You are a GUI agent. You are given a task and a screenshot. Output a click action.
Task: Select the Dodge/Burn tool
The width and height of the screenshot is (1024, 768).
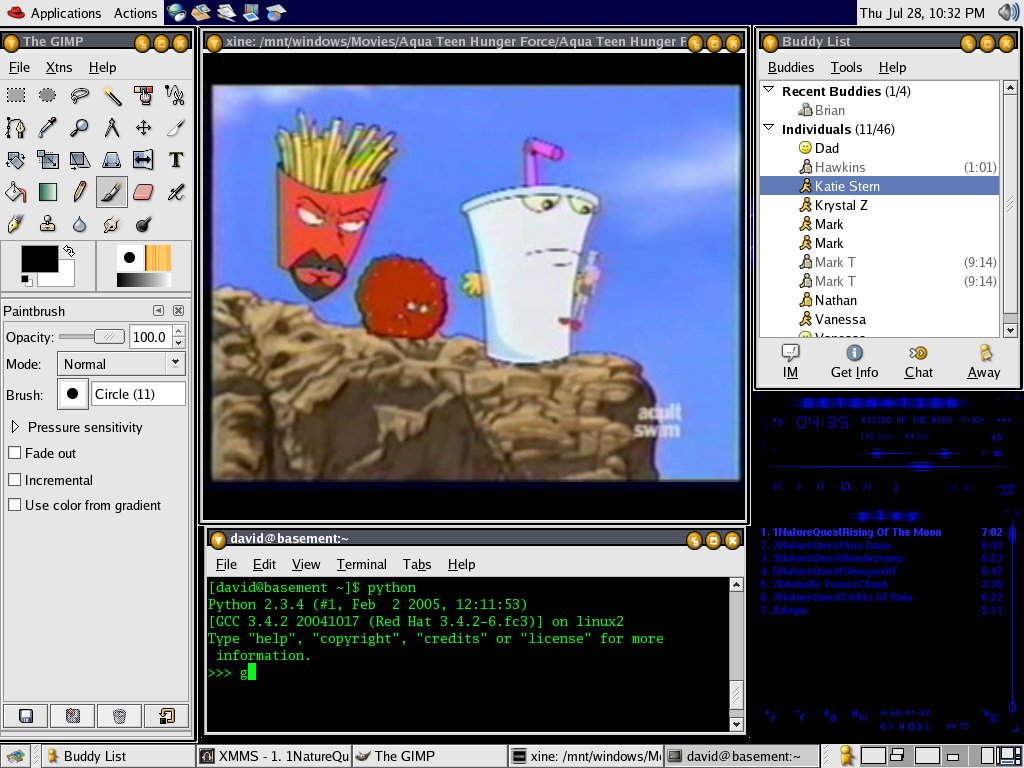144,224
